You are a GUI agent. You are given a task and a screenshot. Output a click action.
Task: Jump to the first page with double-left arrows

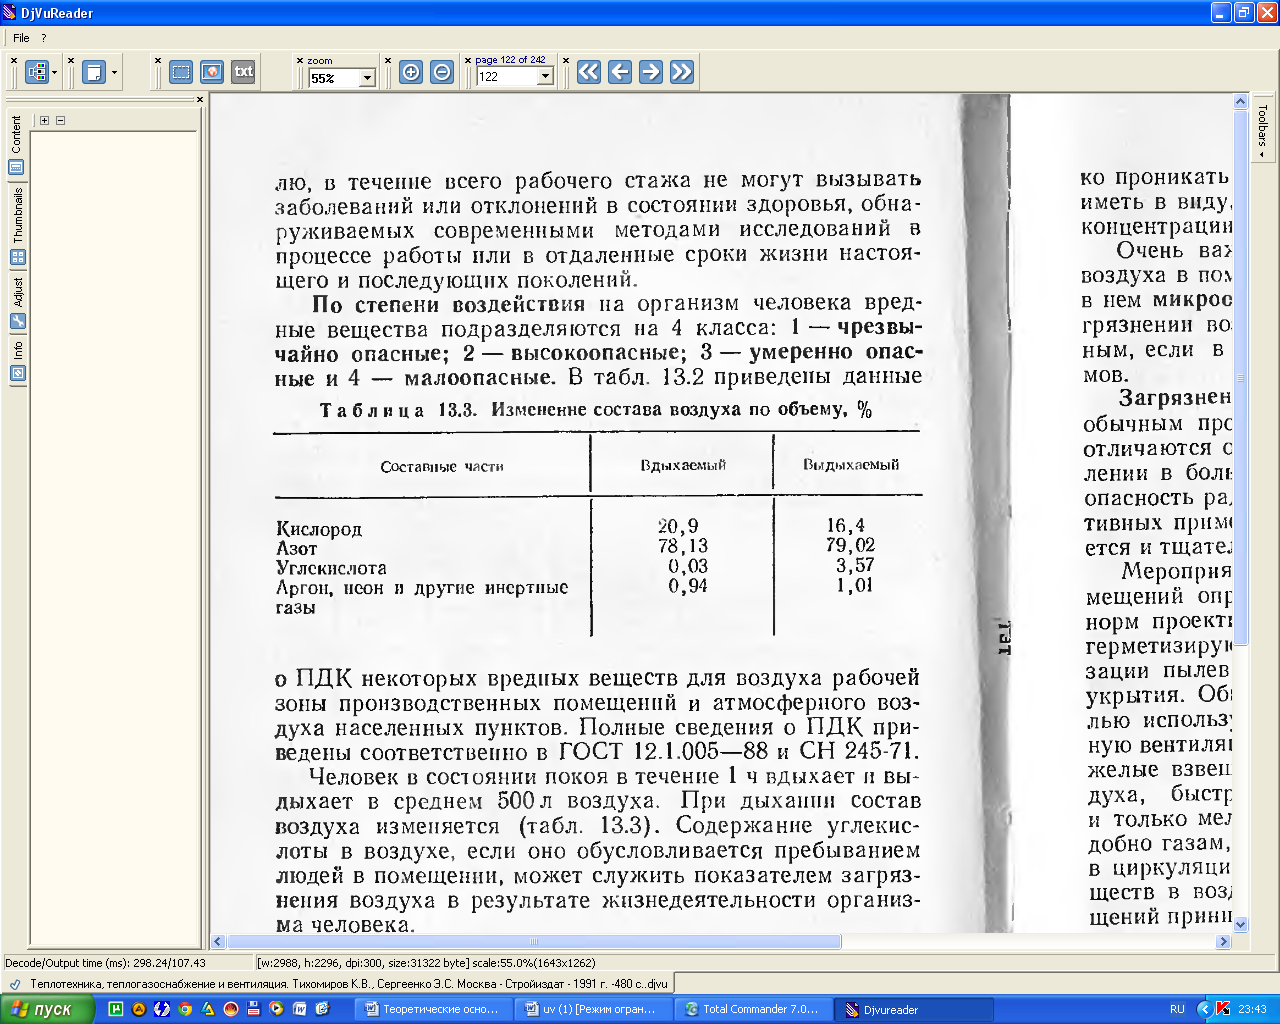[x=589, y=72]
